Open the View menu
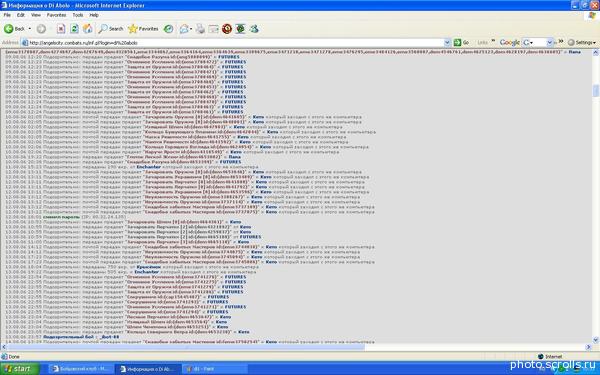The width and height of the screenshot is (600, 375). click(x=36, y=15)
